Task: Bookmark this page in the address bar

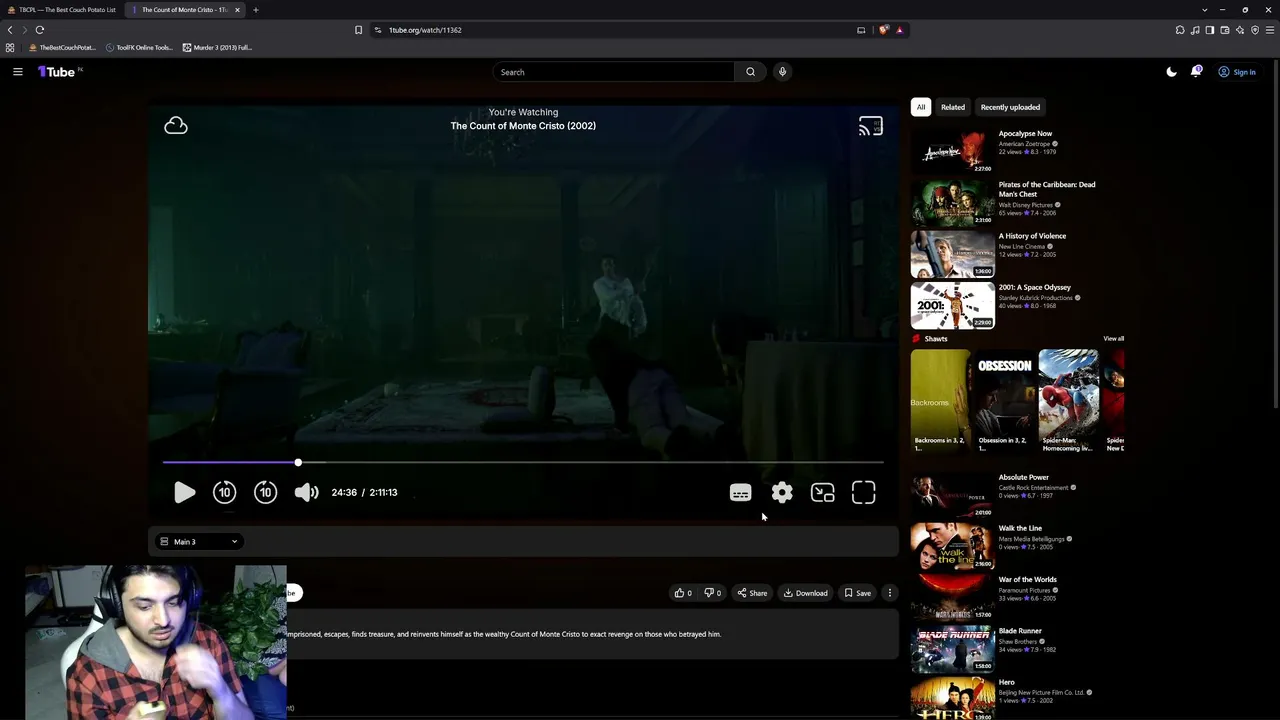Action: [358, 30]
